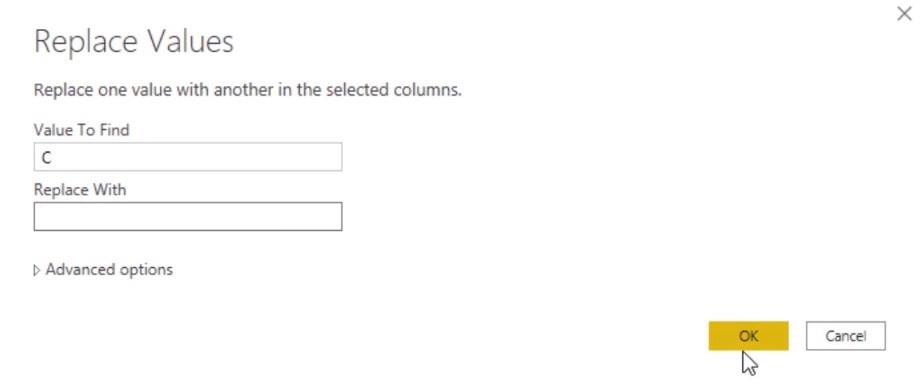Click the Advanced options label text

[x=109, y=269]
